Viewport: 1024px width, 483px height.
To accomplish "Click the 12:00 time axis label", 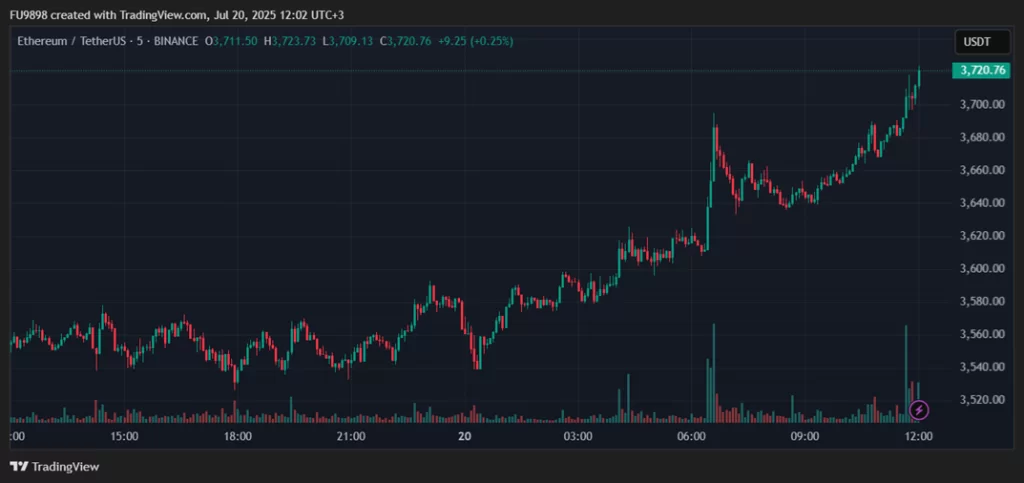I will [x=919, y=435].
